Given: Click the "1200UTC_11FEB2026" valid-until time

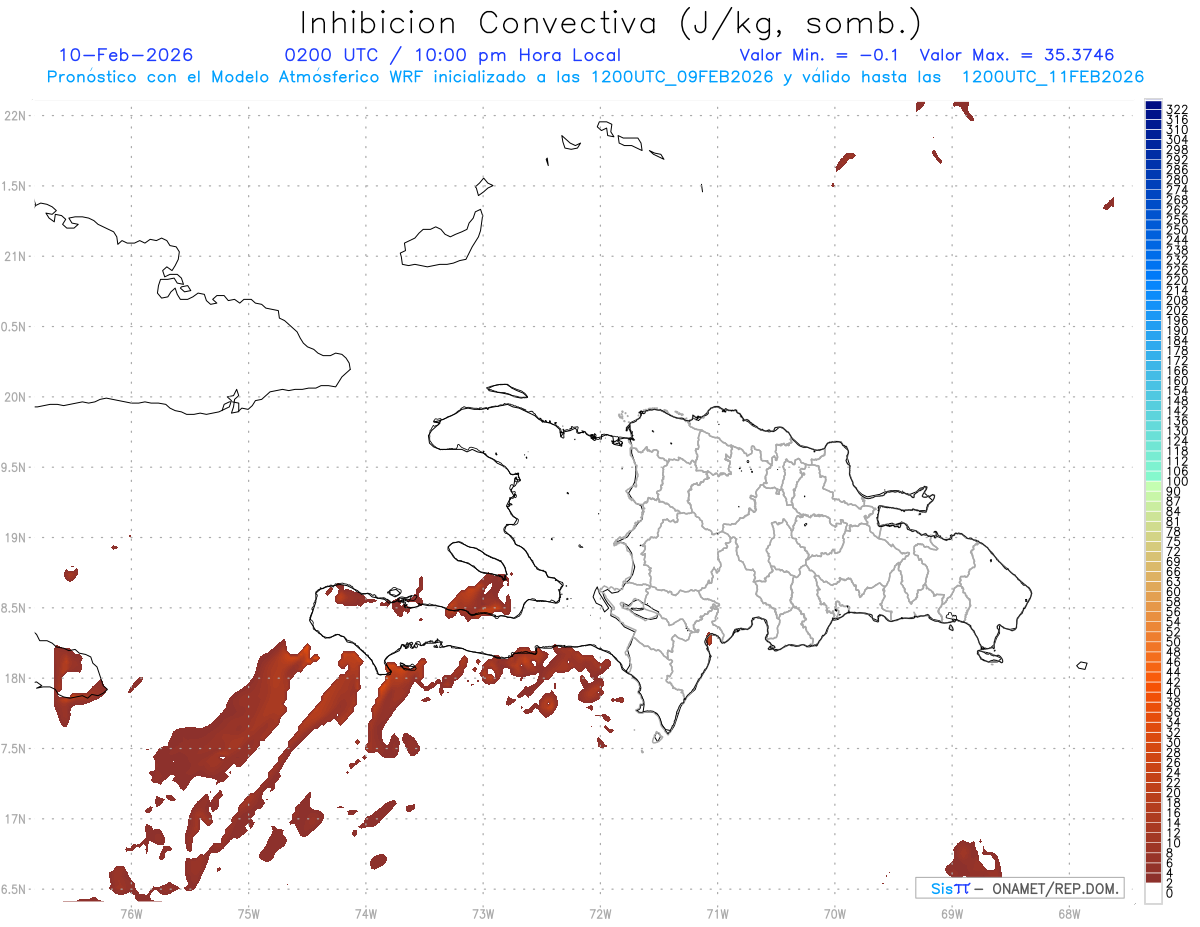Looking at the screenshot, I should pyautogui.click(x=1052, y=77).
